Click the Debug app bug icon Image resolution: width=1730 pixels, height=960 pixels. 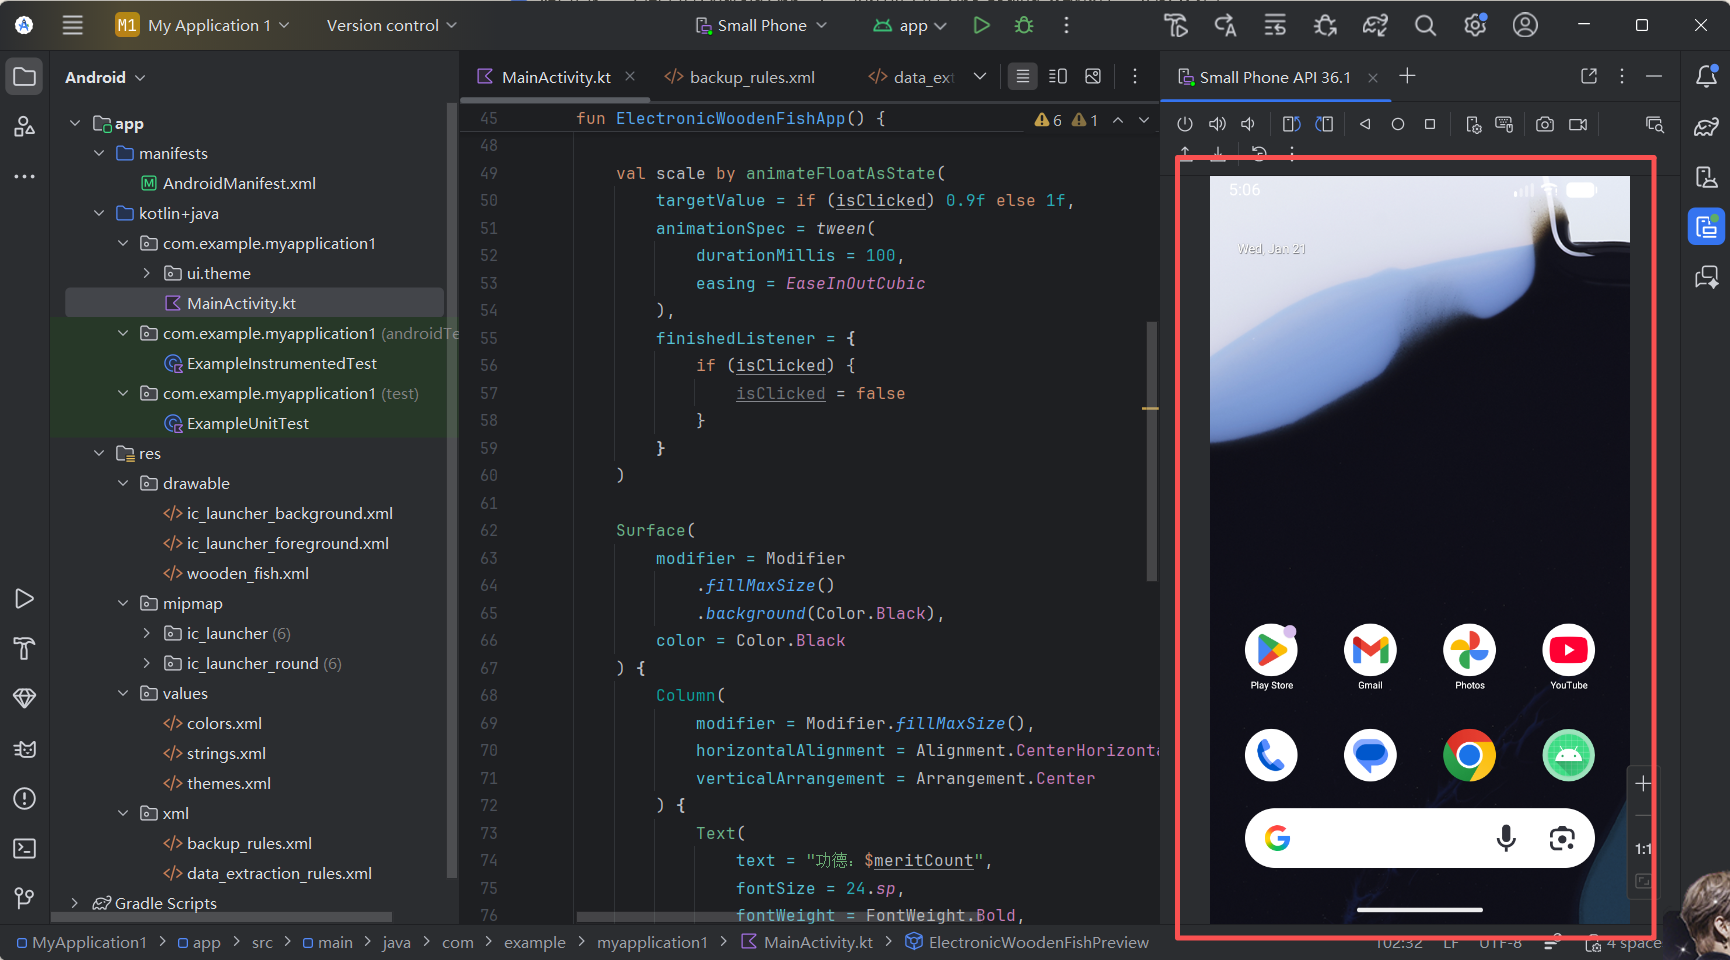click(1024, 25)
